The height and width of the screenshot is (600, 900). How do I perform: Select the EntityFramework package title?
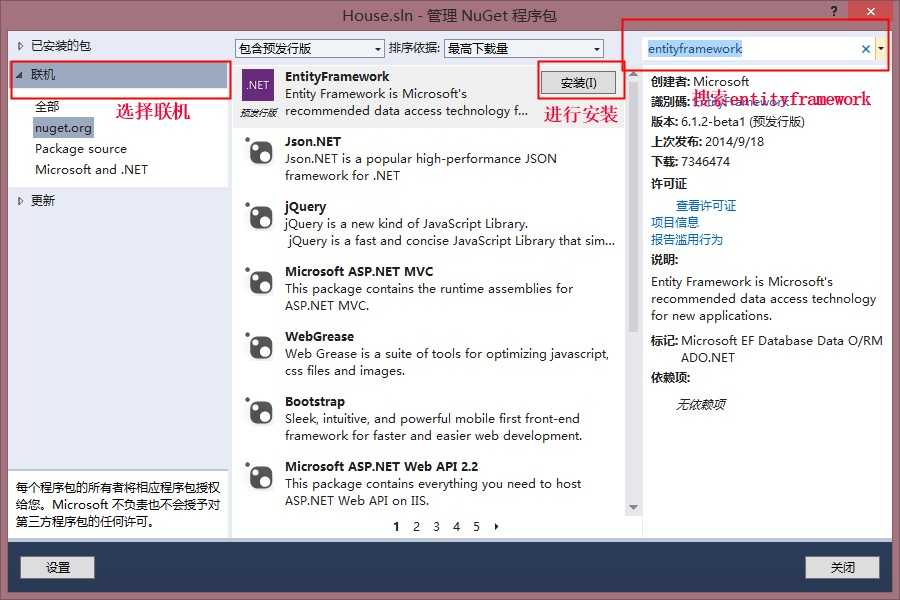point(337,76)
